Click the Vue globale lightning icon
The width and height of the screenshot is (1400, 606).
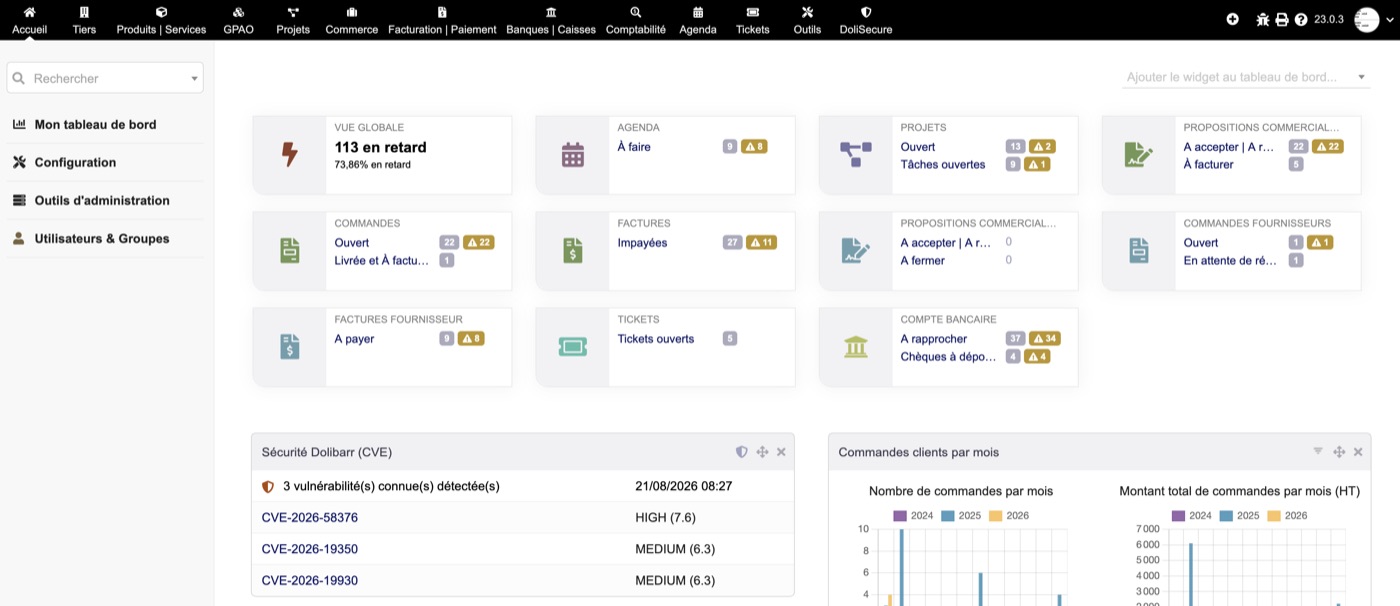pos(289,154)
